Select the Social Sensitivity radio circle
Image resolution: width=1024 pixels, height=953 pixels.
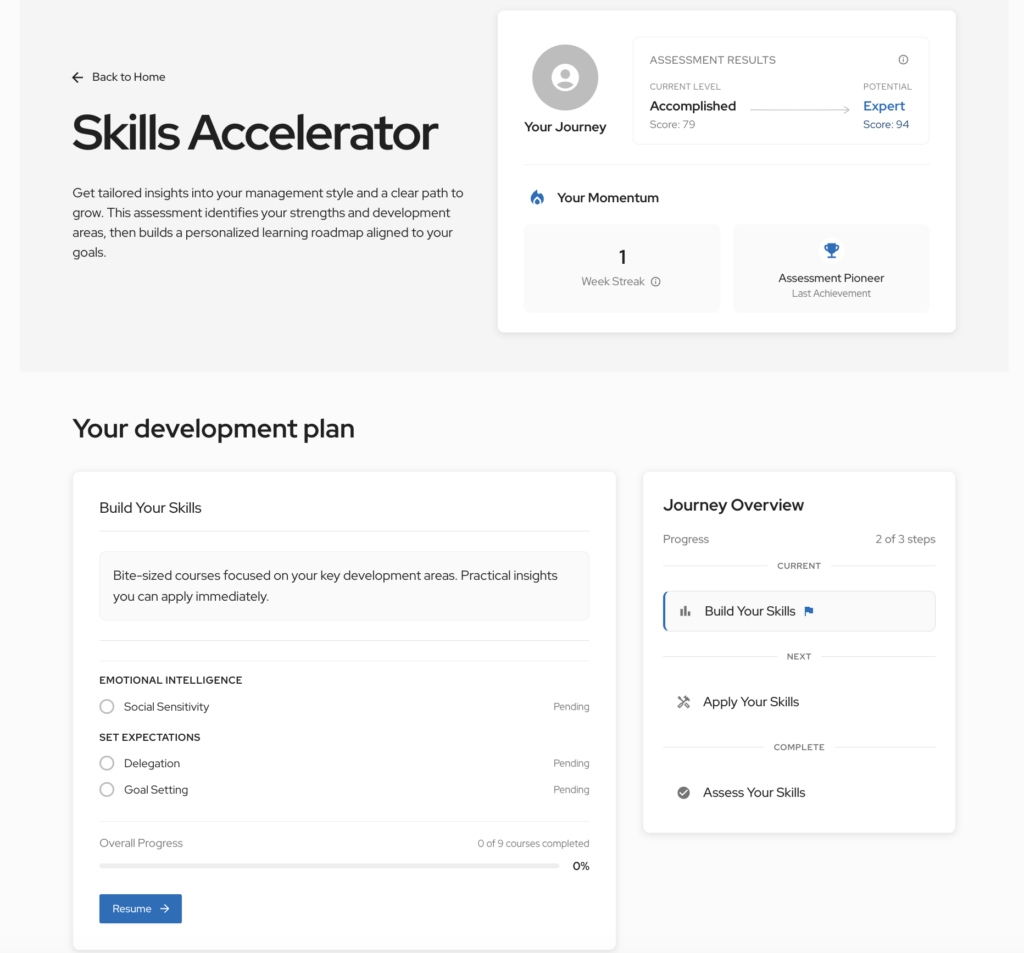click(107, 707)
